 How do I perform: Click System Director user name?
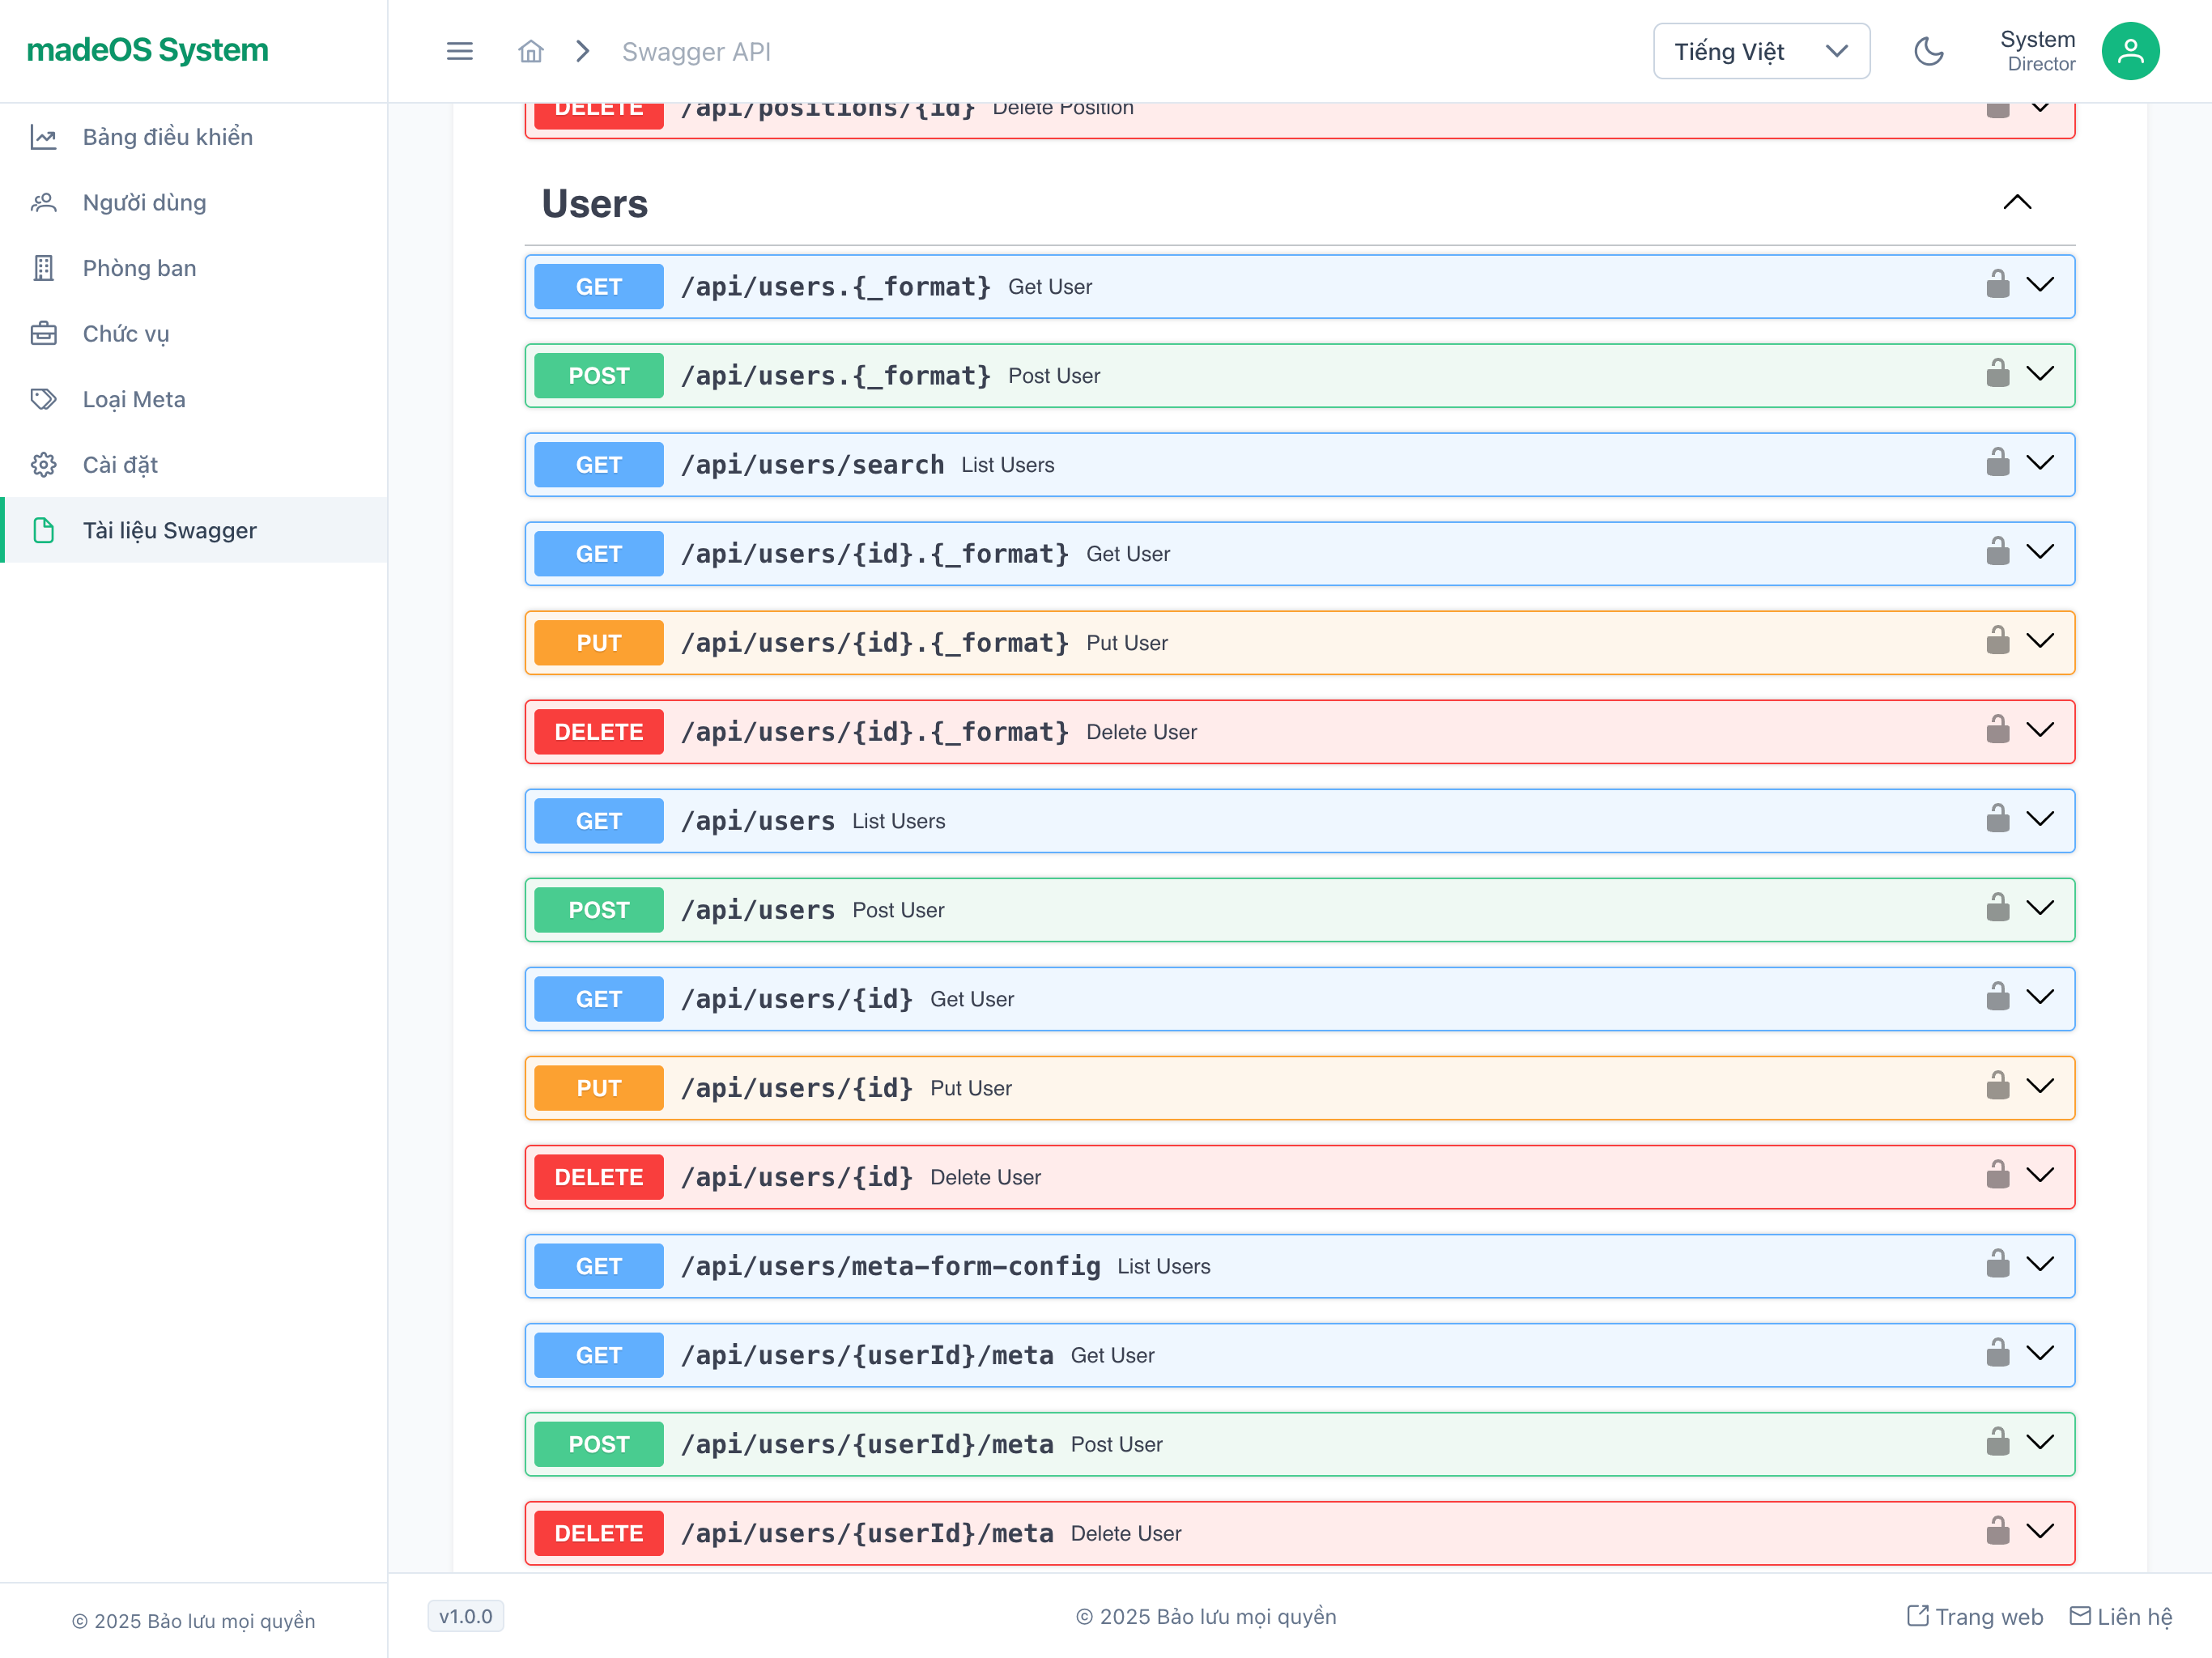2037,51
